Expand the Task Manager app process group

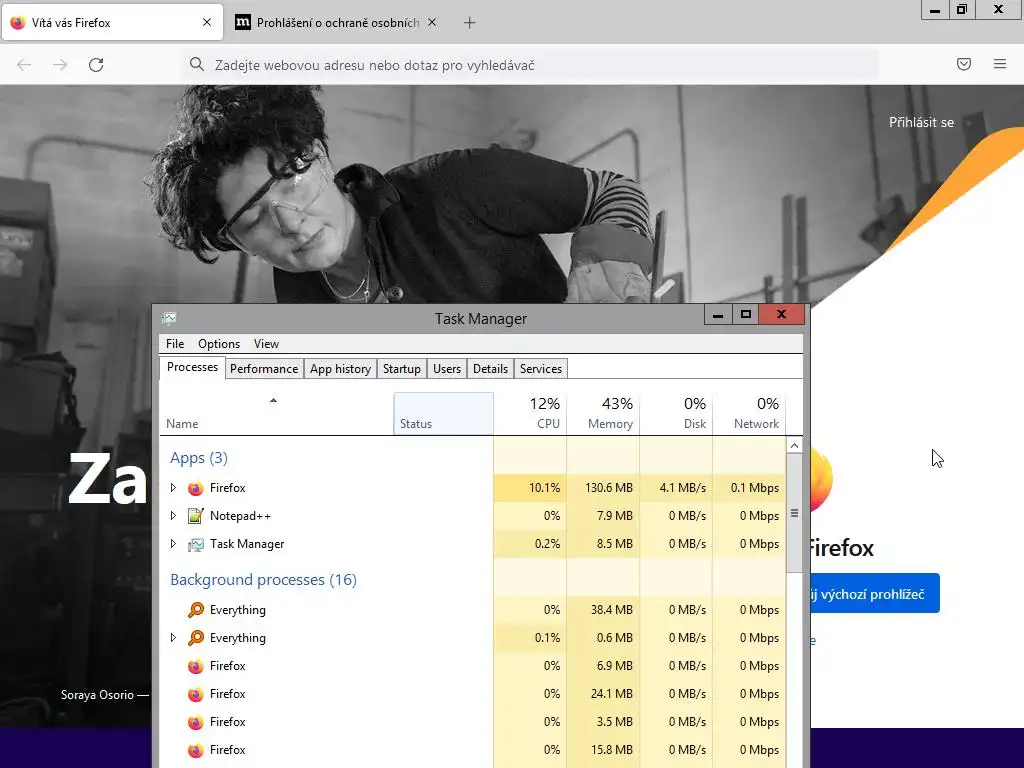point(173,544)
